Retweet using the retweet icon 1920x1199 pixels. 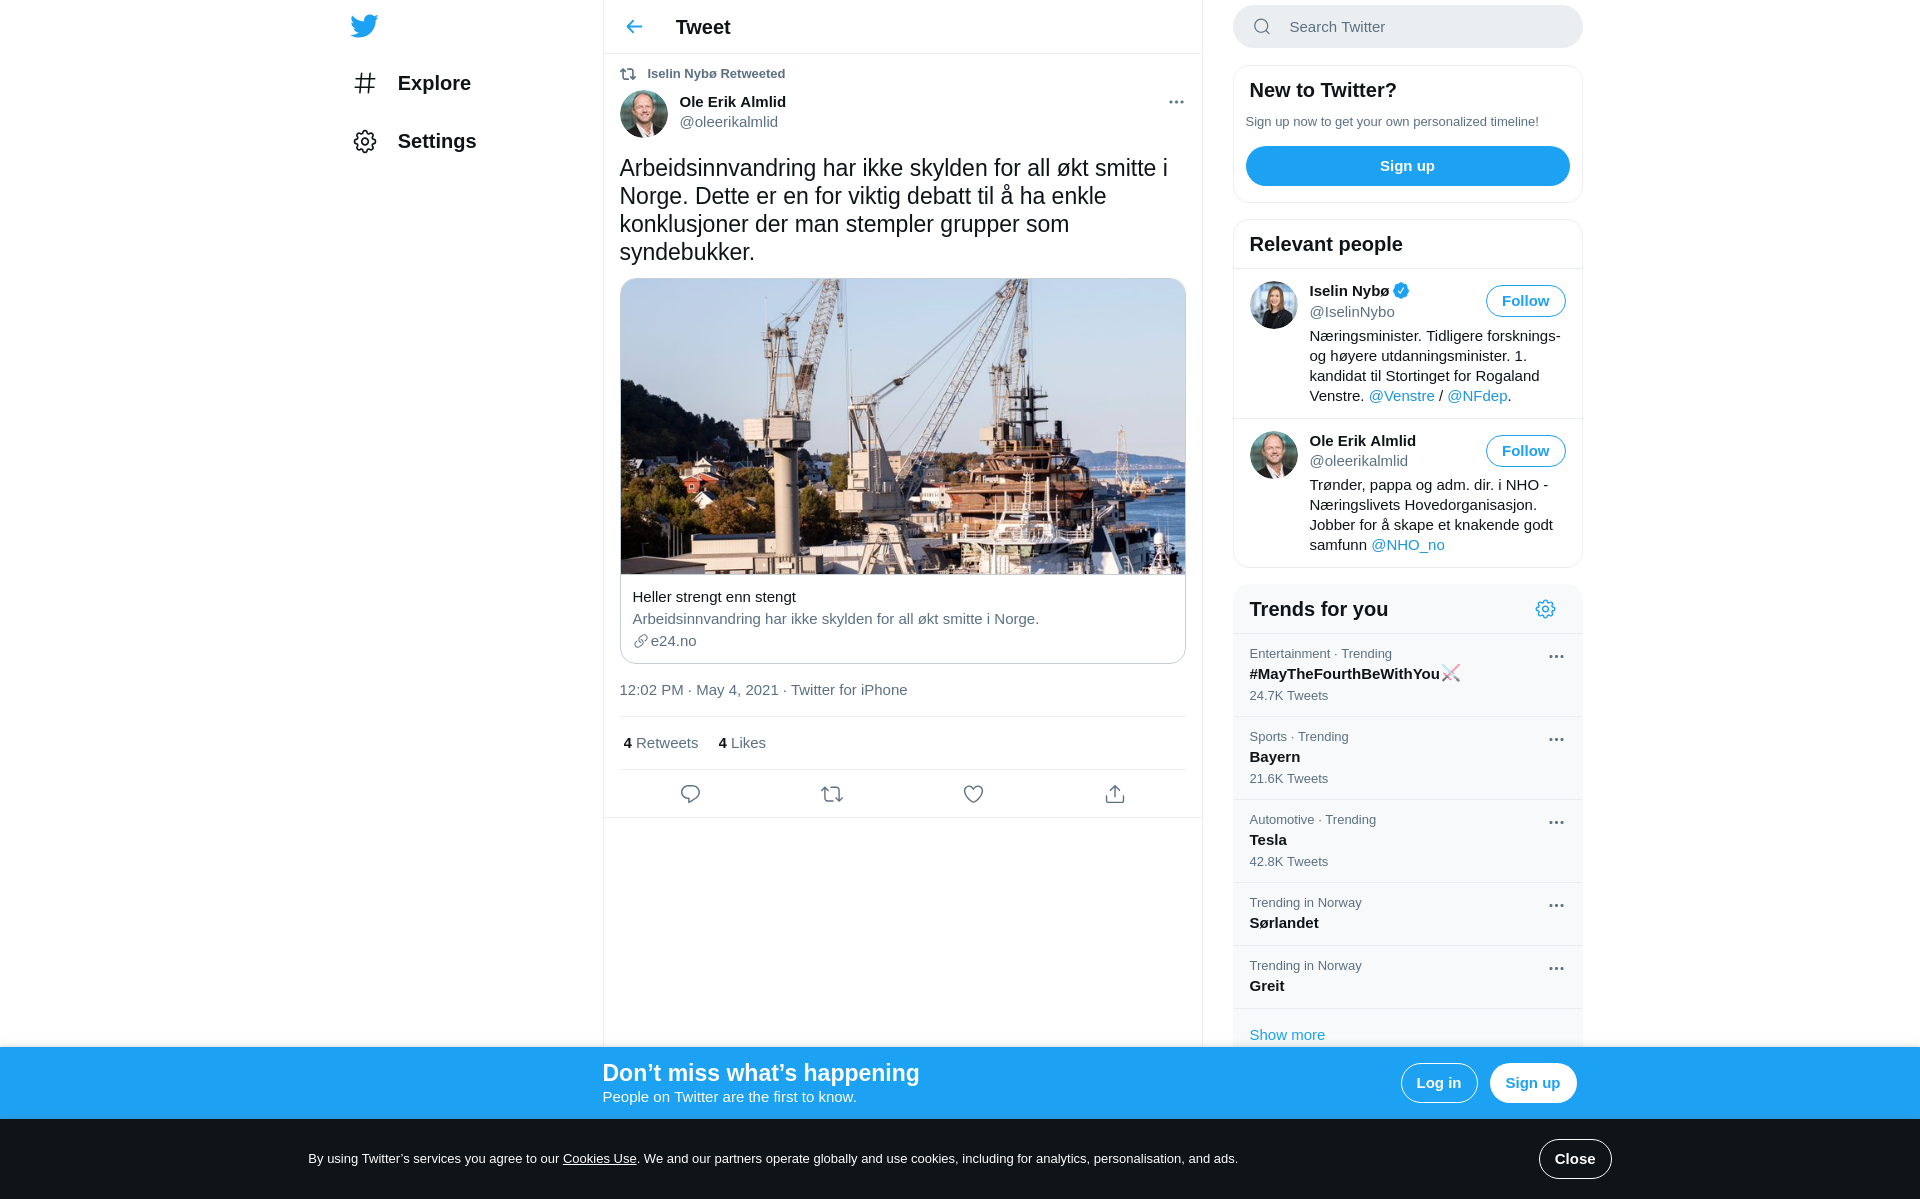pos(832,794)
